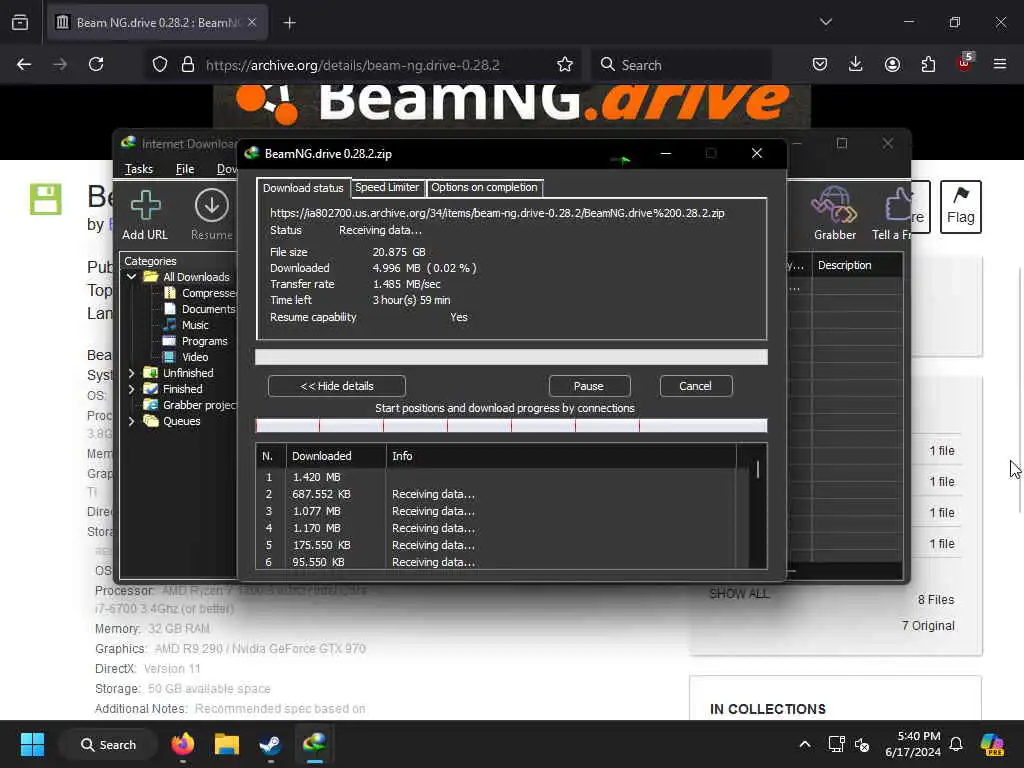
Task: Click the Firefox icon in the taskbar
Action: (183, 744)
